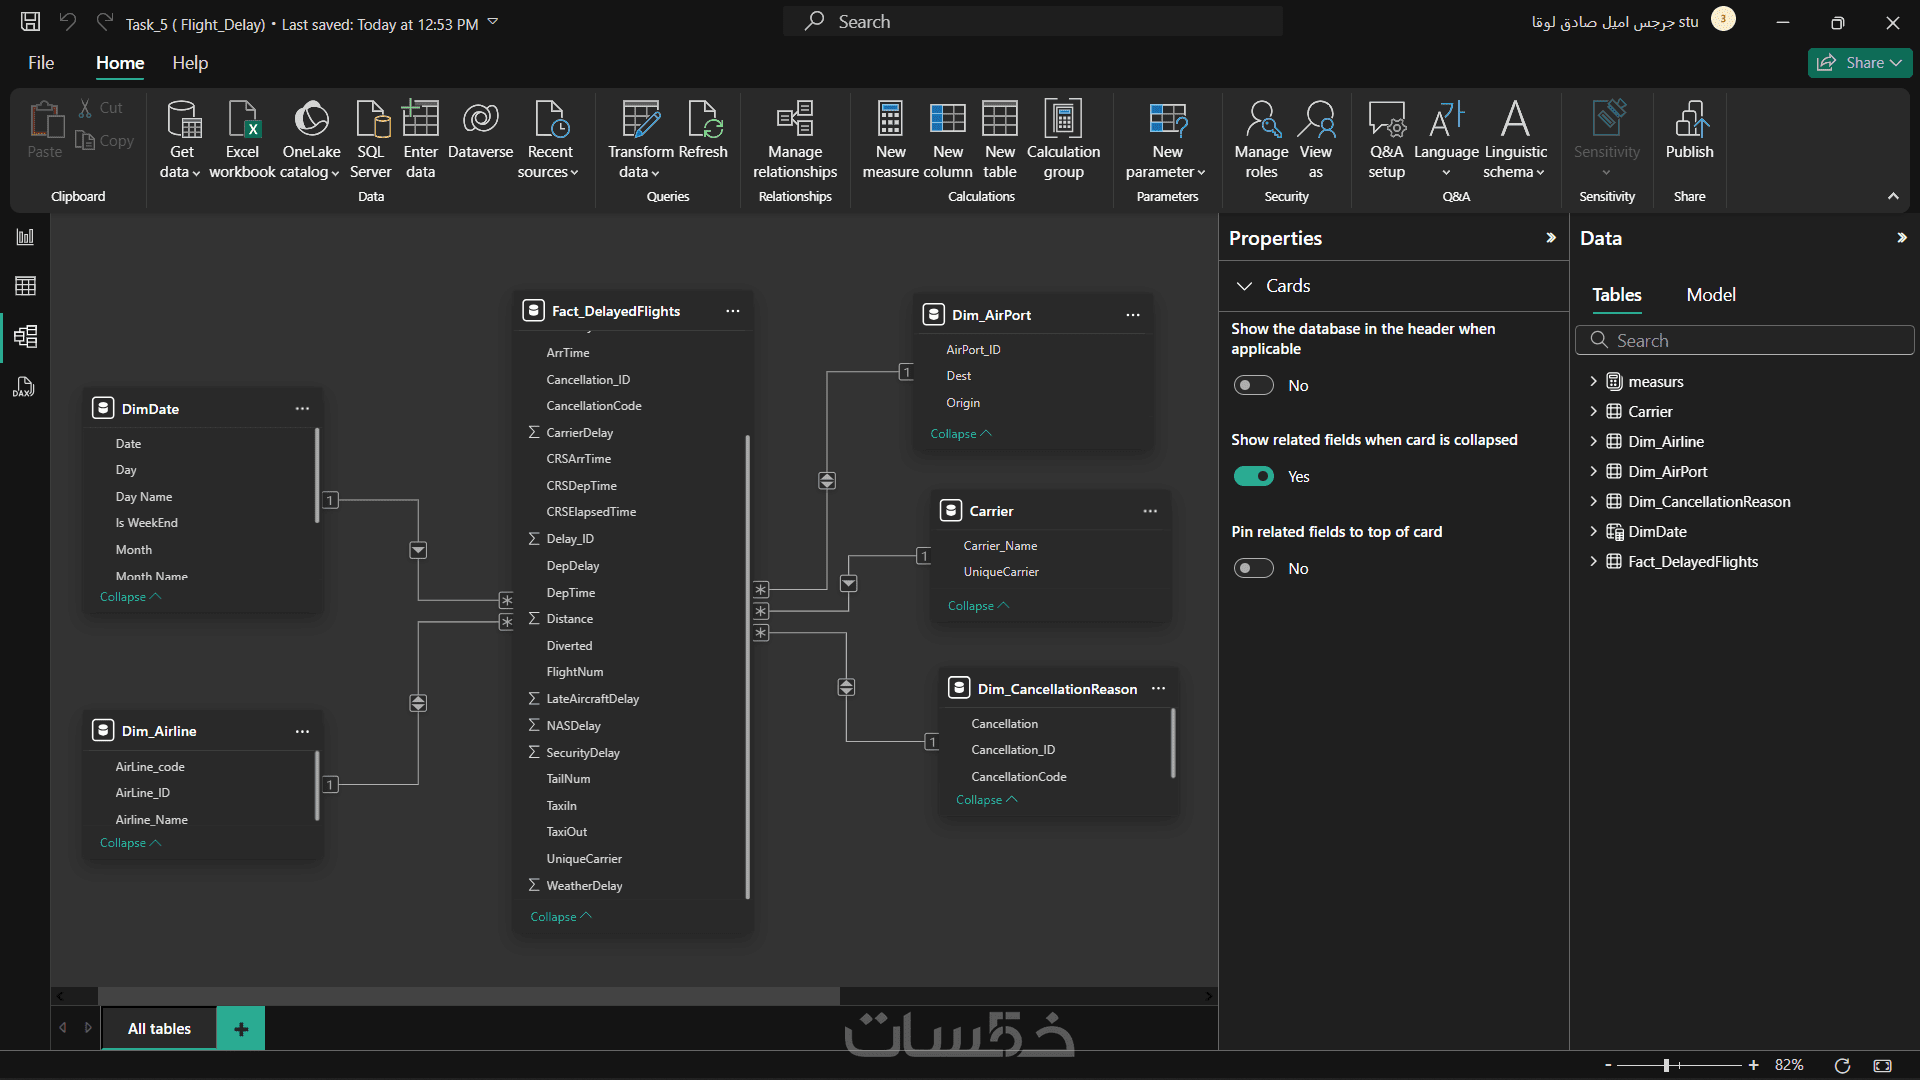Switch to the Model tab in Data pane
Screen dimensions: 1920x1080
tap(1710, 295)
